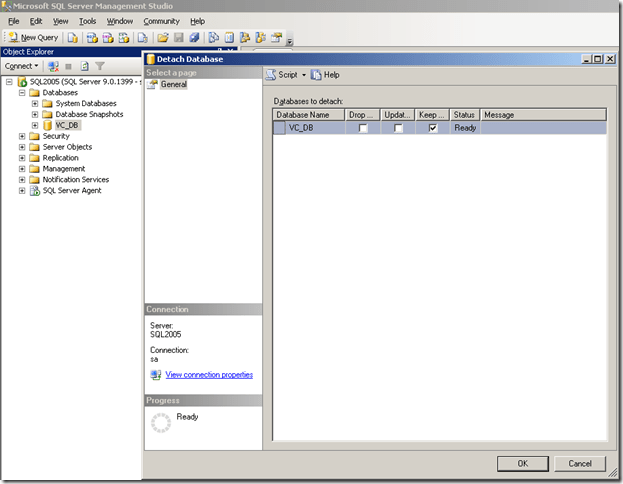This screenshot has height=484, width=623.
Task: Toggle the Update Statistics checkbox for VC_DB
Action: [x=398, y=128]
